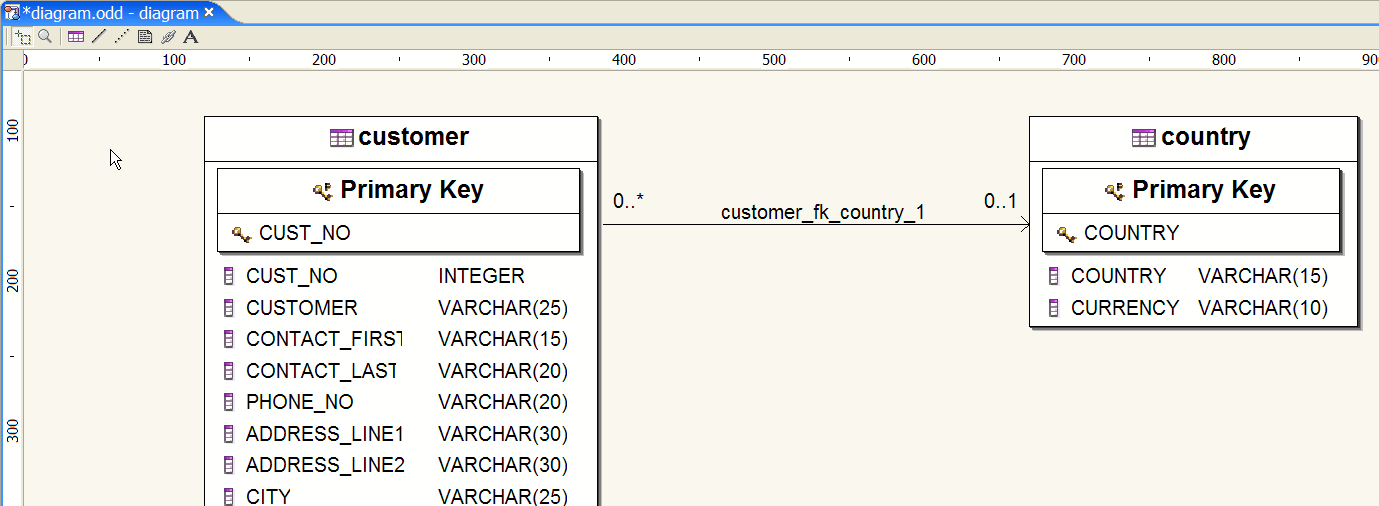Image resolution: width=1379 pixels, height=506 pixels.
Task: Click the 0..1 multiplicity label
Action: (x=1000, y=201)
